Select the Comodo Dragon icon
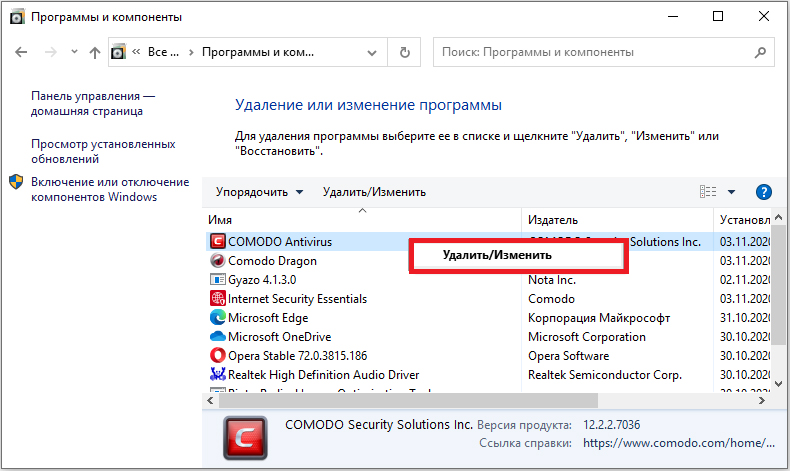Viewport: 790px width, 471px height. click(x=217, y=260)
